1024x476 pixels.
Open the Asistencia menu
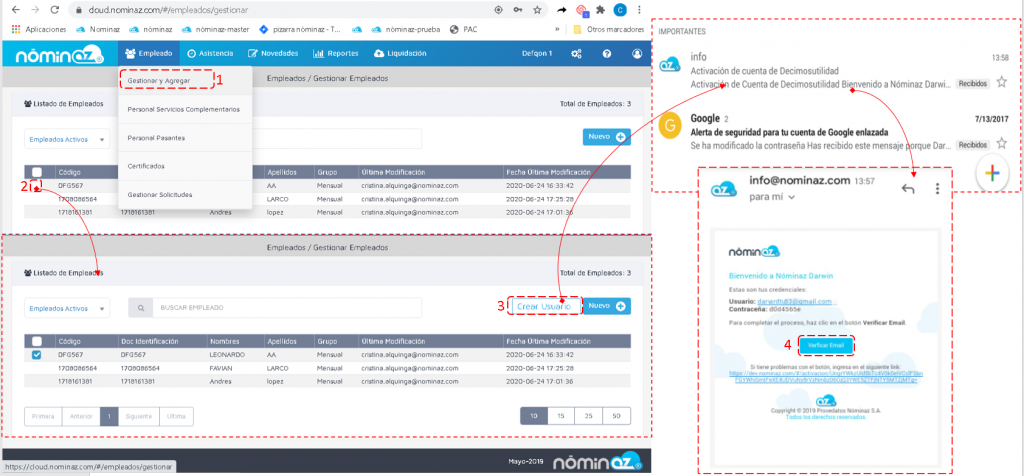click(x=210, y=54)
